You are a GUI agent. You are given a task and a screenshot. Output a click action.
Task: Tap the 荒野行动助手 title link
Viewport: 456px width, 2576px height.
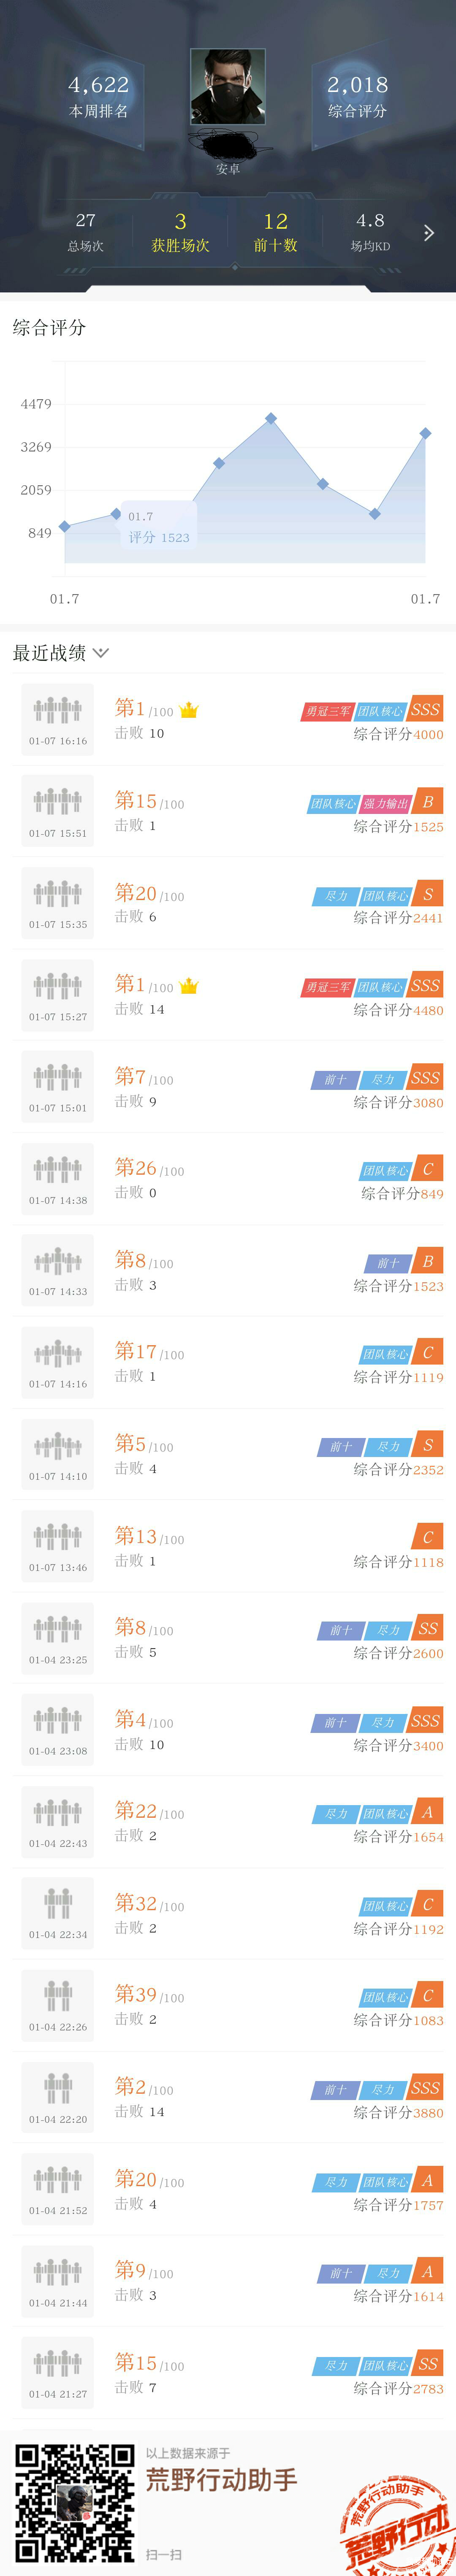tap(221, 2480)
